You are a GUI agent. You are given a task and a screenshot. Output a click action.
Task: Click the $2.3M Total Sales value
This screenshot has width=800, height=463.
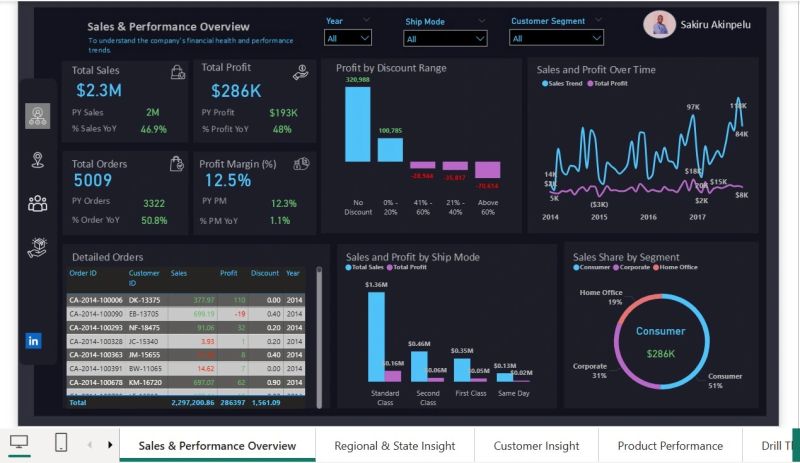(x=99, y=90)
